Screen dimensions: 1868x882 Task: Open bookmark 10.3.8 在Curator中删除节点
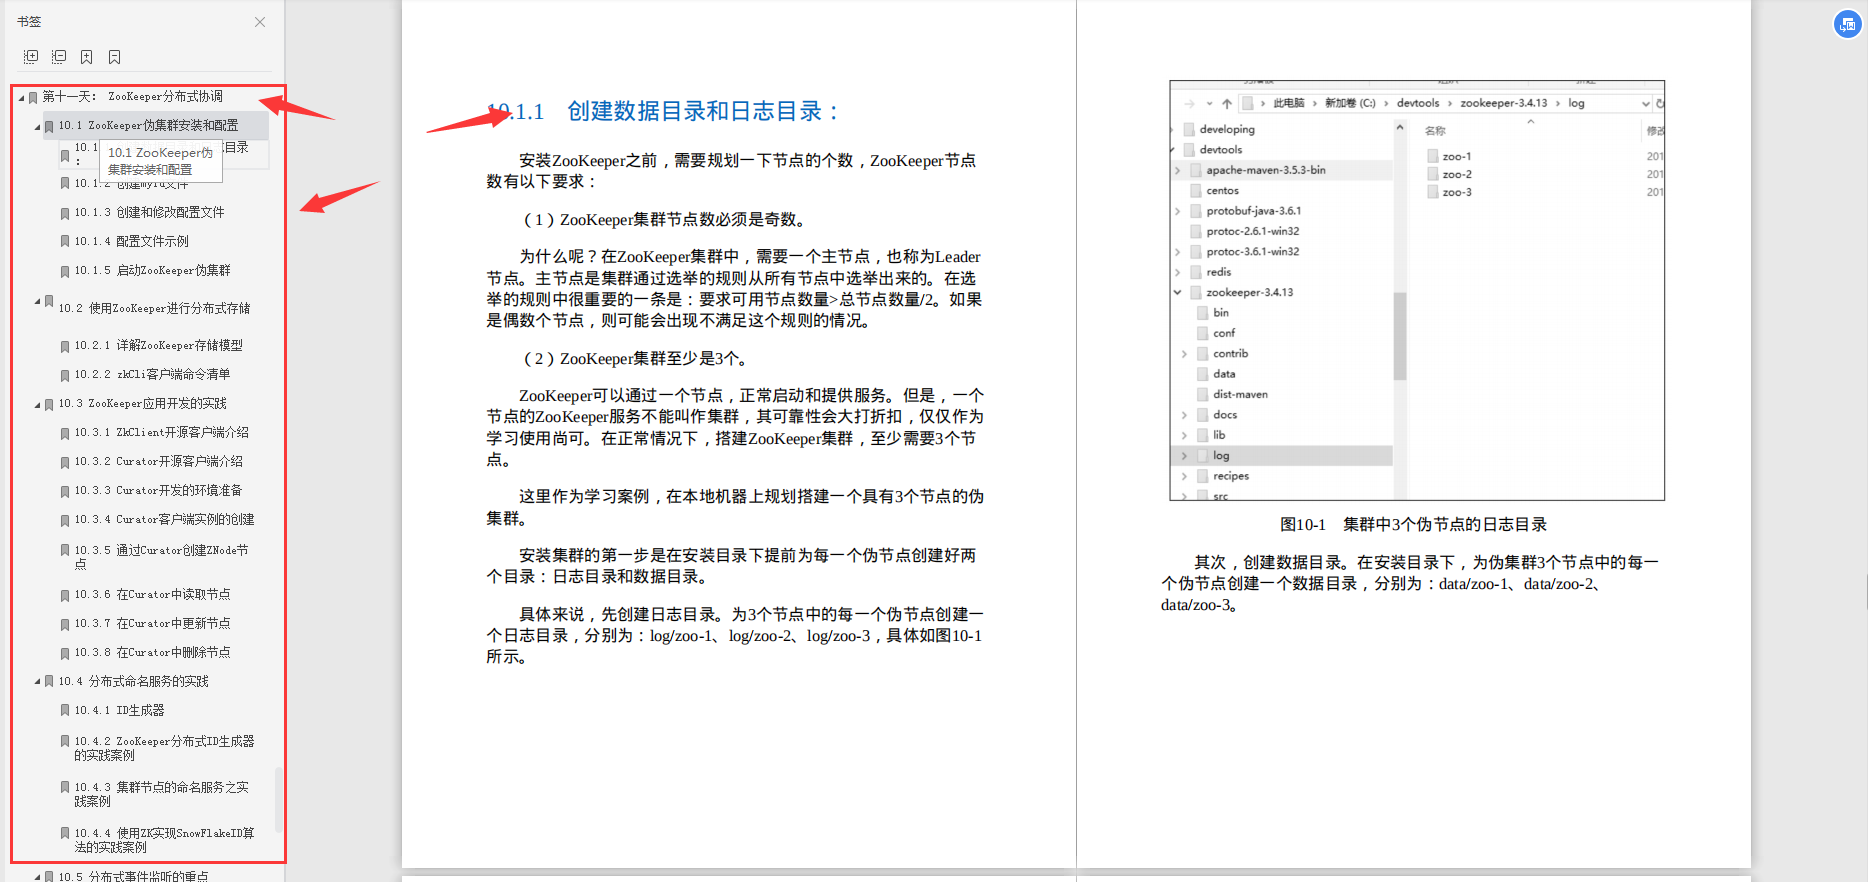(x=152, y=653)
